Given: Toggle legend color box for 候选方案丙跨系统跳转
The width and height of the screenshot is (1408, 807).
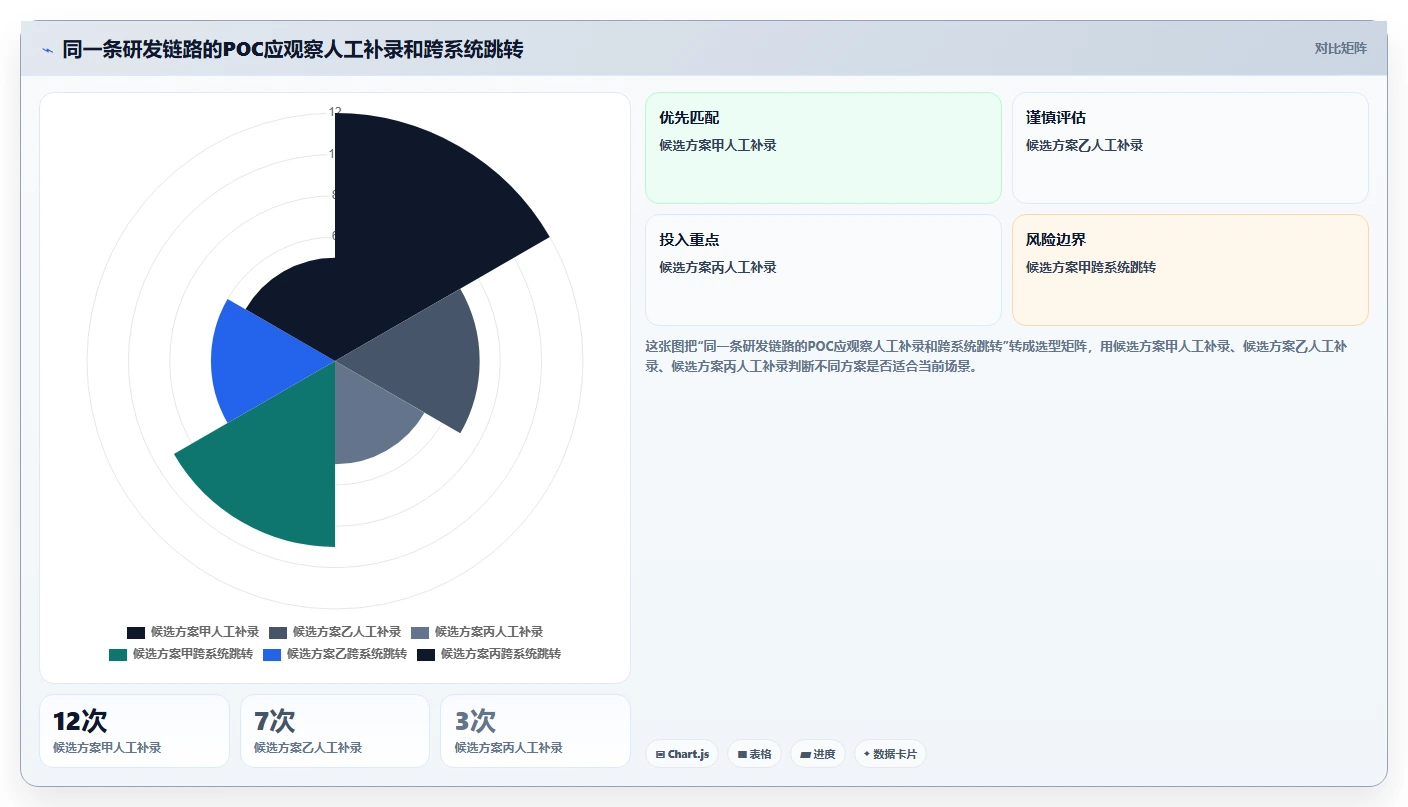Looking at the screenshot, I should [x=426, y=654].
